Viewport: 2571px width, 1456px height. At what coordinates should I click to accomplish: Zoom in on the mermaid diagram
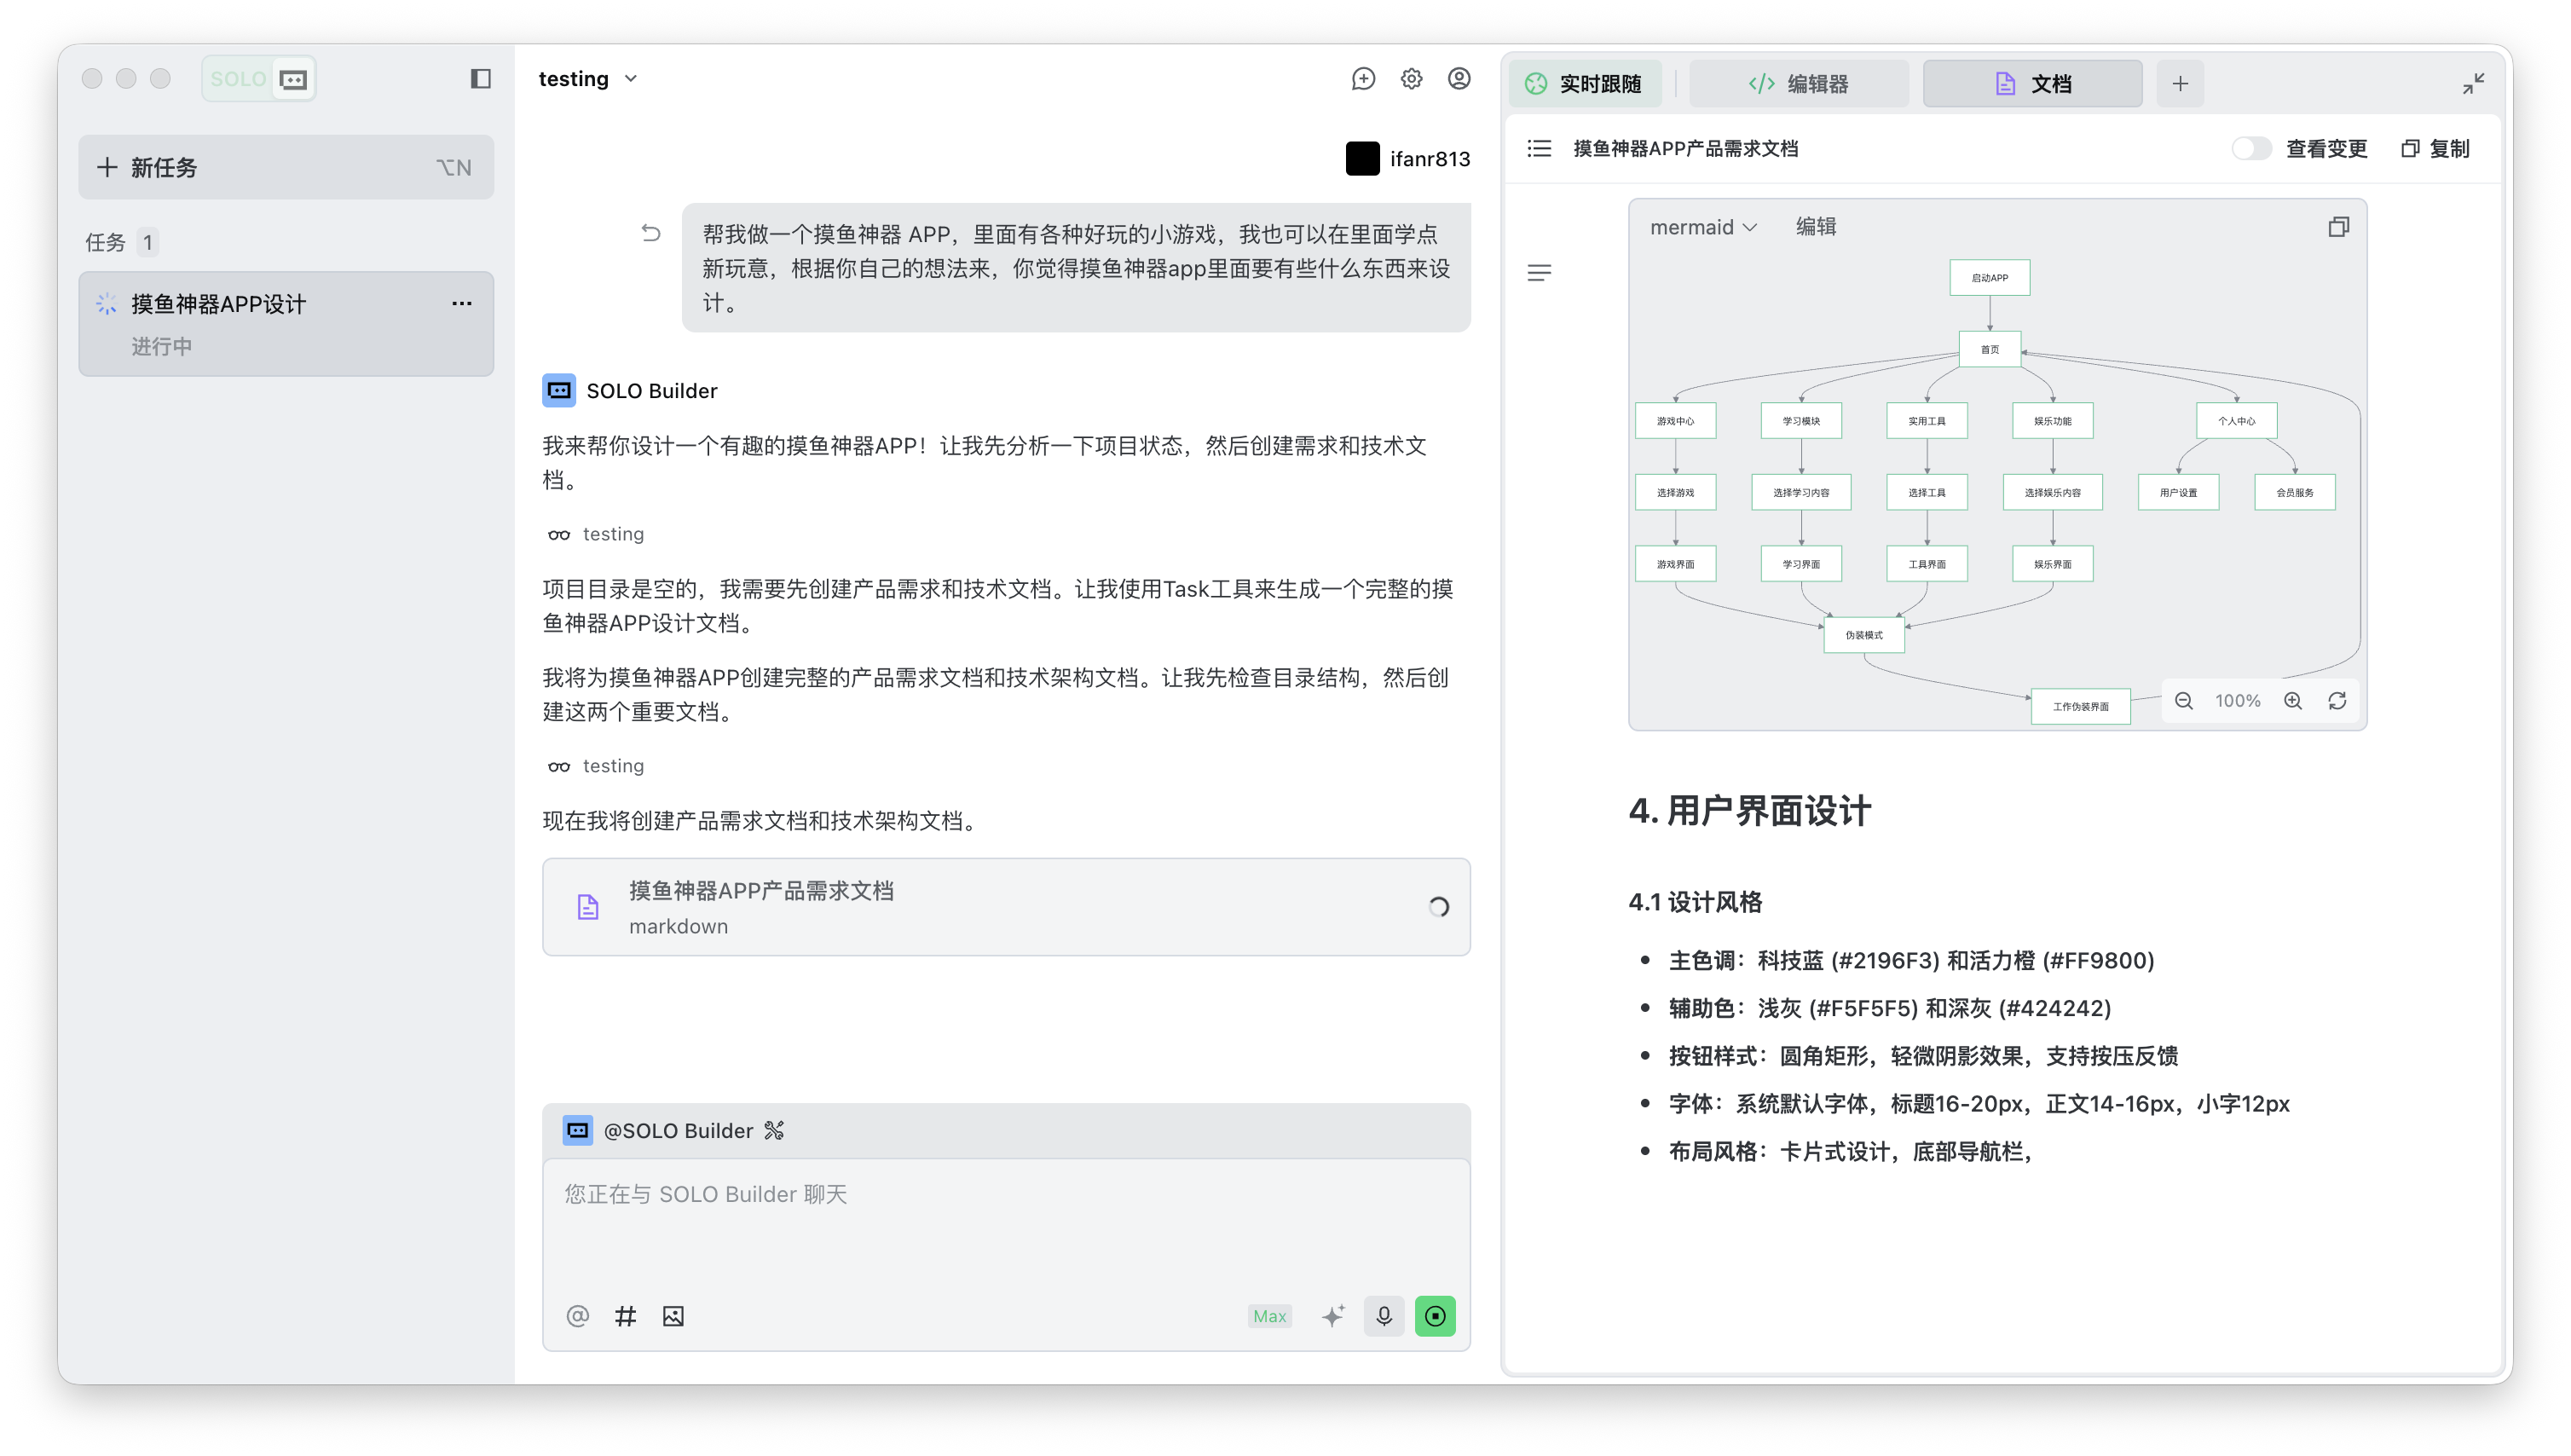[2293, 701]
